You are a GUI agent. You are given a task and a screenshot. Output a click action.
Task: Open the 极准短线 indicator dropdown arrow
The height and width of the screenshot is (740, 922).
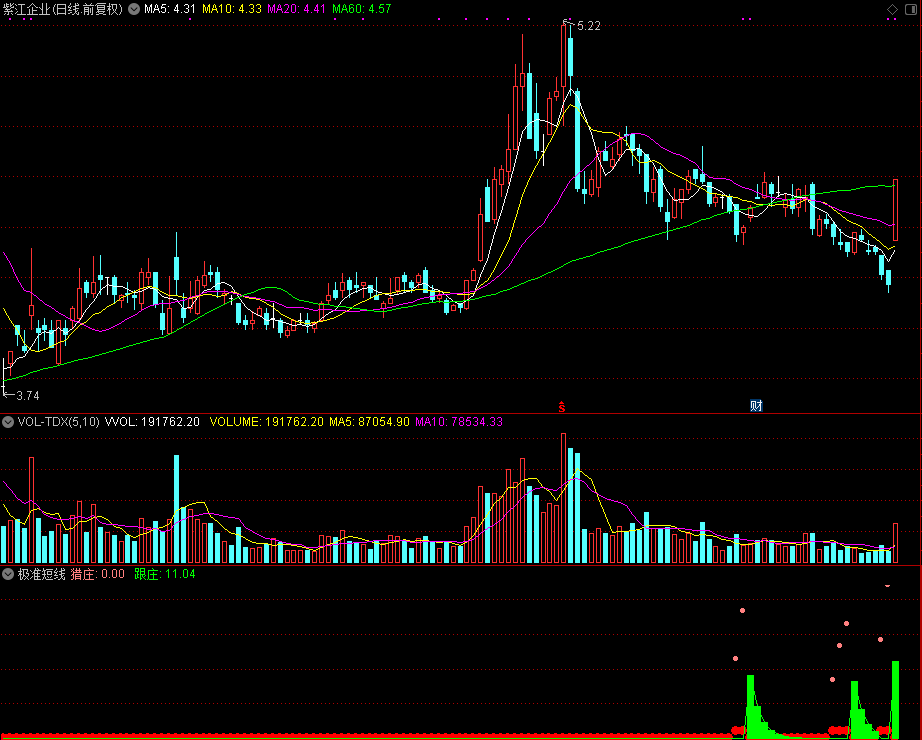8,574
